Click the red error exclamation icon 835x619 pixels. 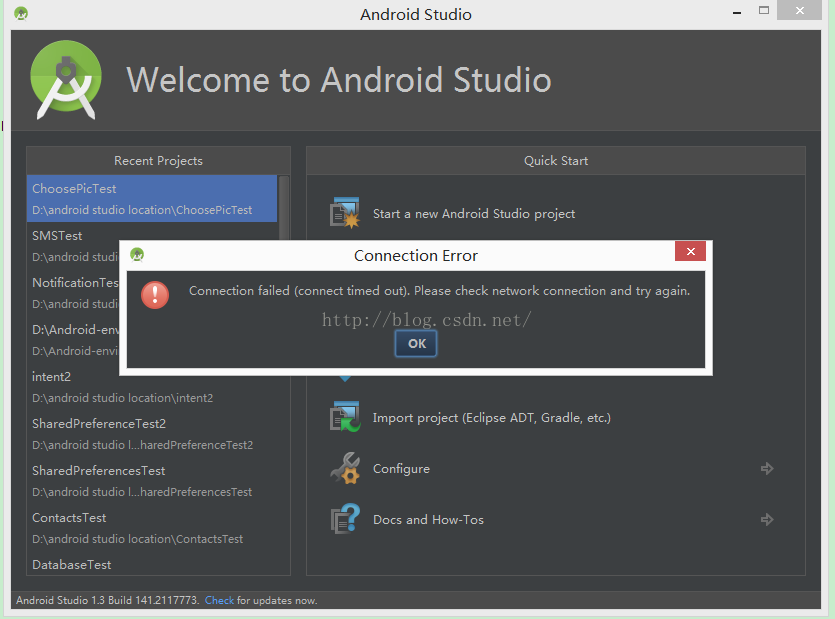pyautogui.click(x=155, y=295)
